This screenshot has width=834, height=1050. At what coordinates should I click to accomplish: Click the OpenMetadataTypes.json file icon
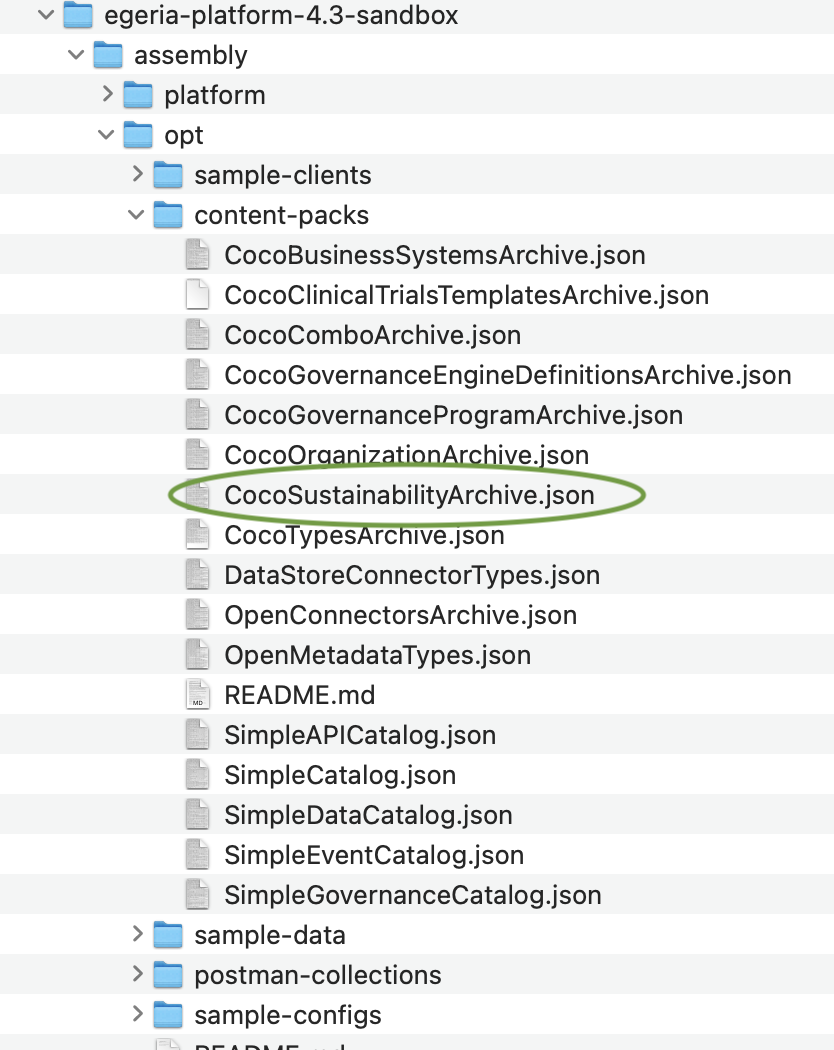198,655
